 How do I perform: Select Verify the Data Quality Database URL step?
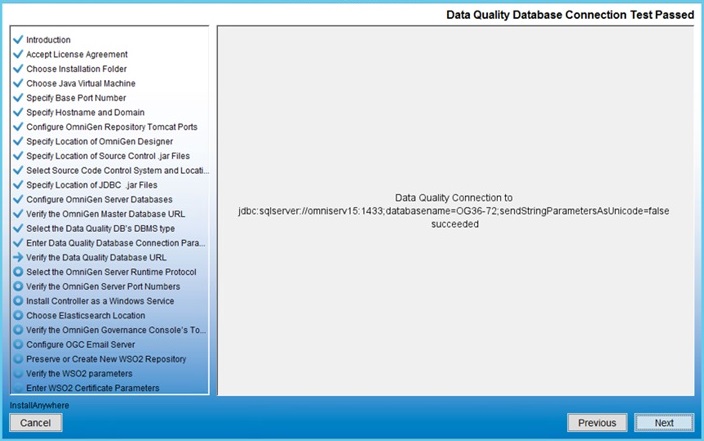point(96,257)
